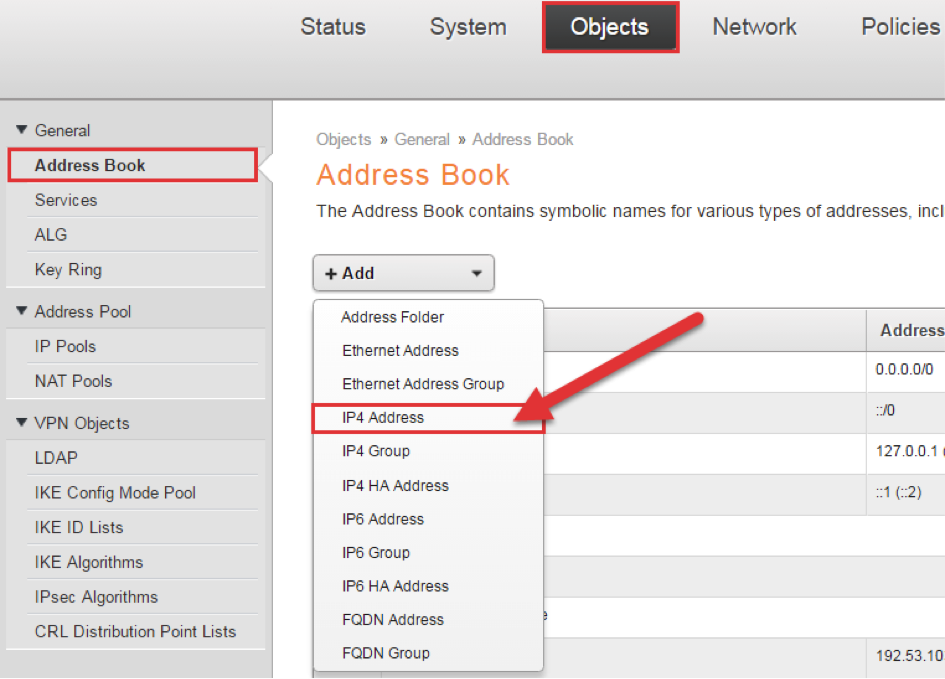Collapse the General section triangle

[22, 130]
